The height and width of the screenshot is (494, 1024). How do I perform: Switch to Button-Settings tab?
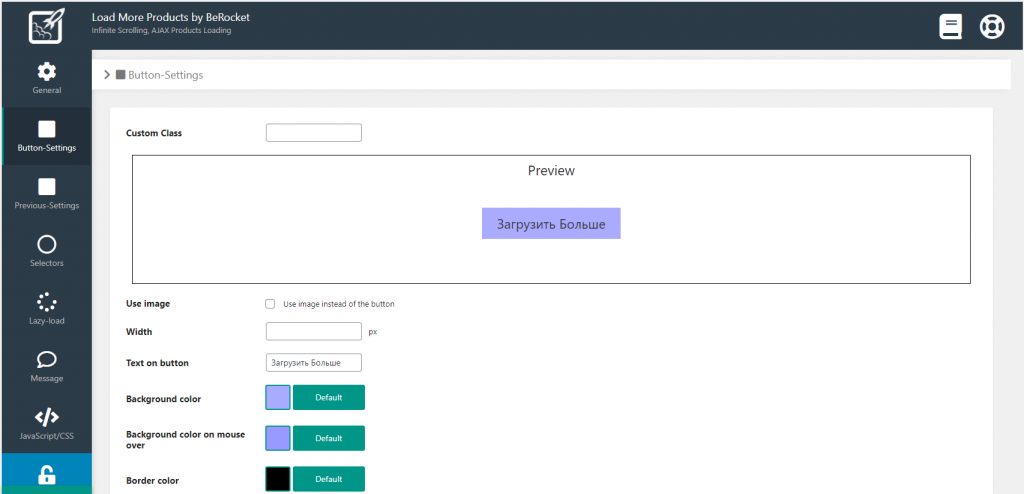click(46, 130)
